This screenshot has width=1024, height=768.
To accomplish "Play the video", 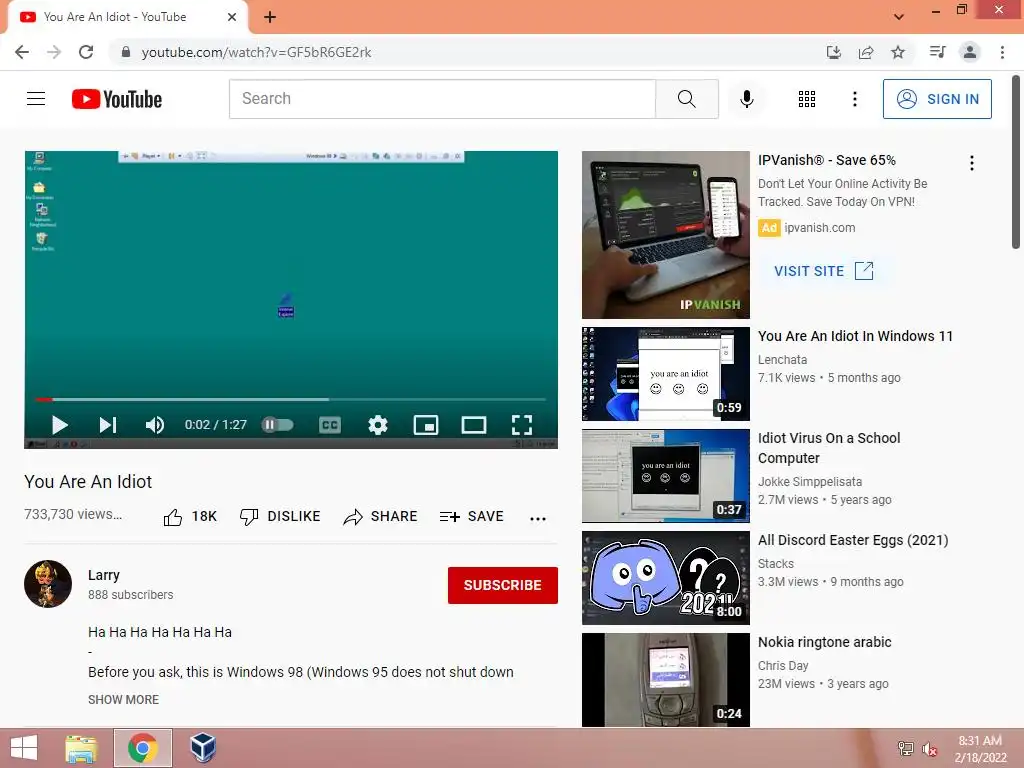I will (59, 425).
